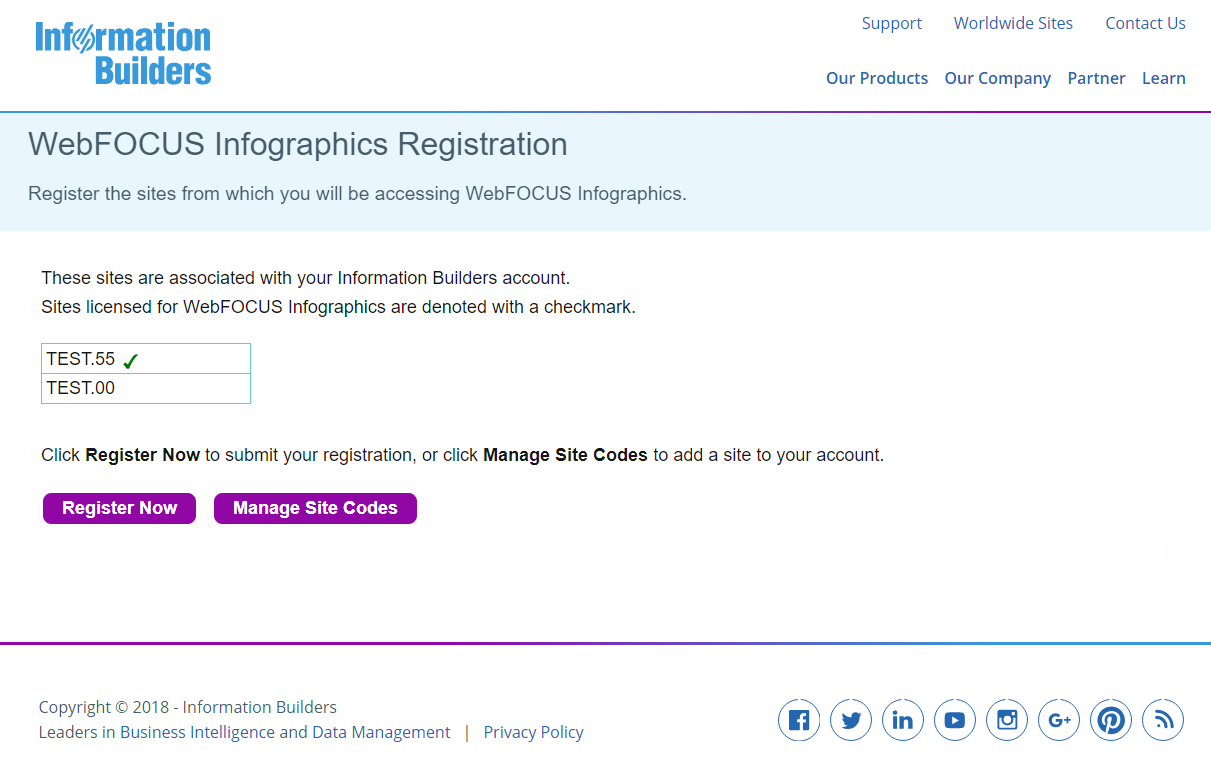
Task: Open Business Intelligence and Data Management link
Action: 285,732
